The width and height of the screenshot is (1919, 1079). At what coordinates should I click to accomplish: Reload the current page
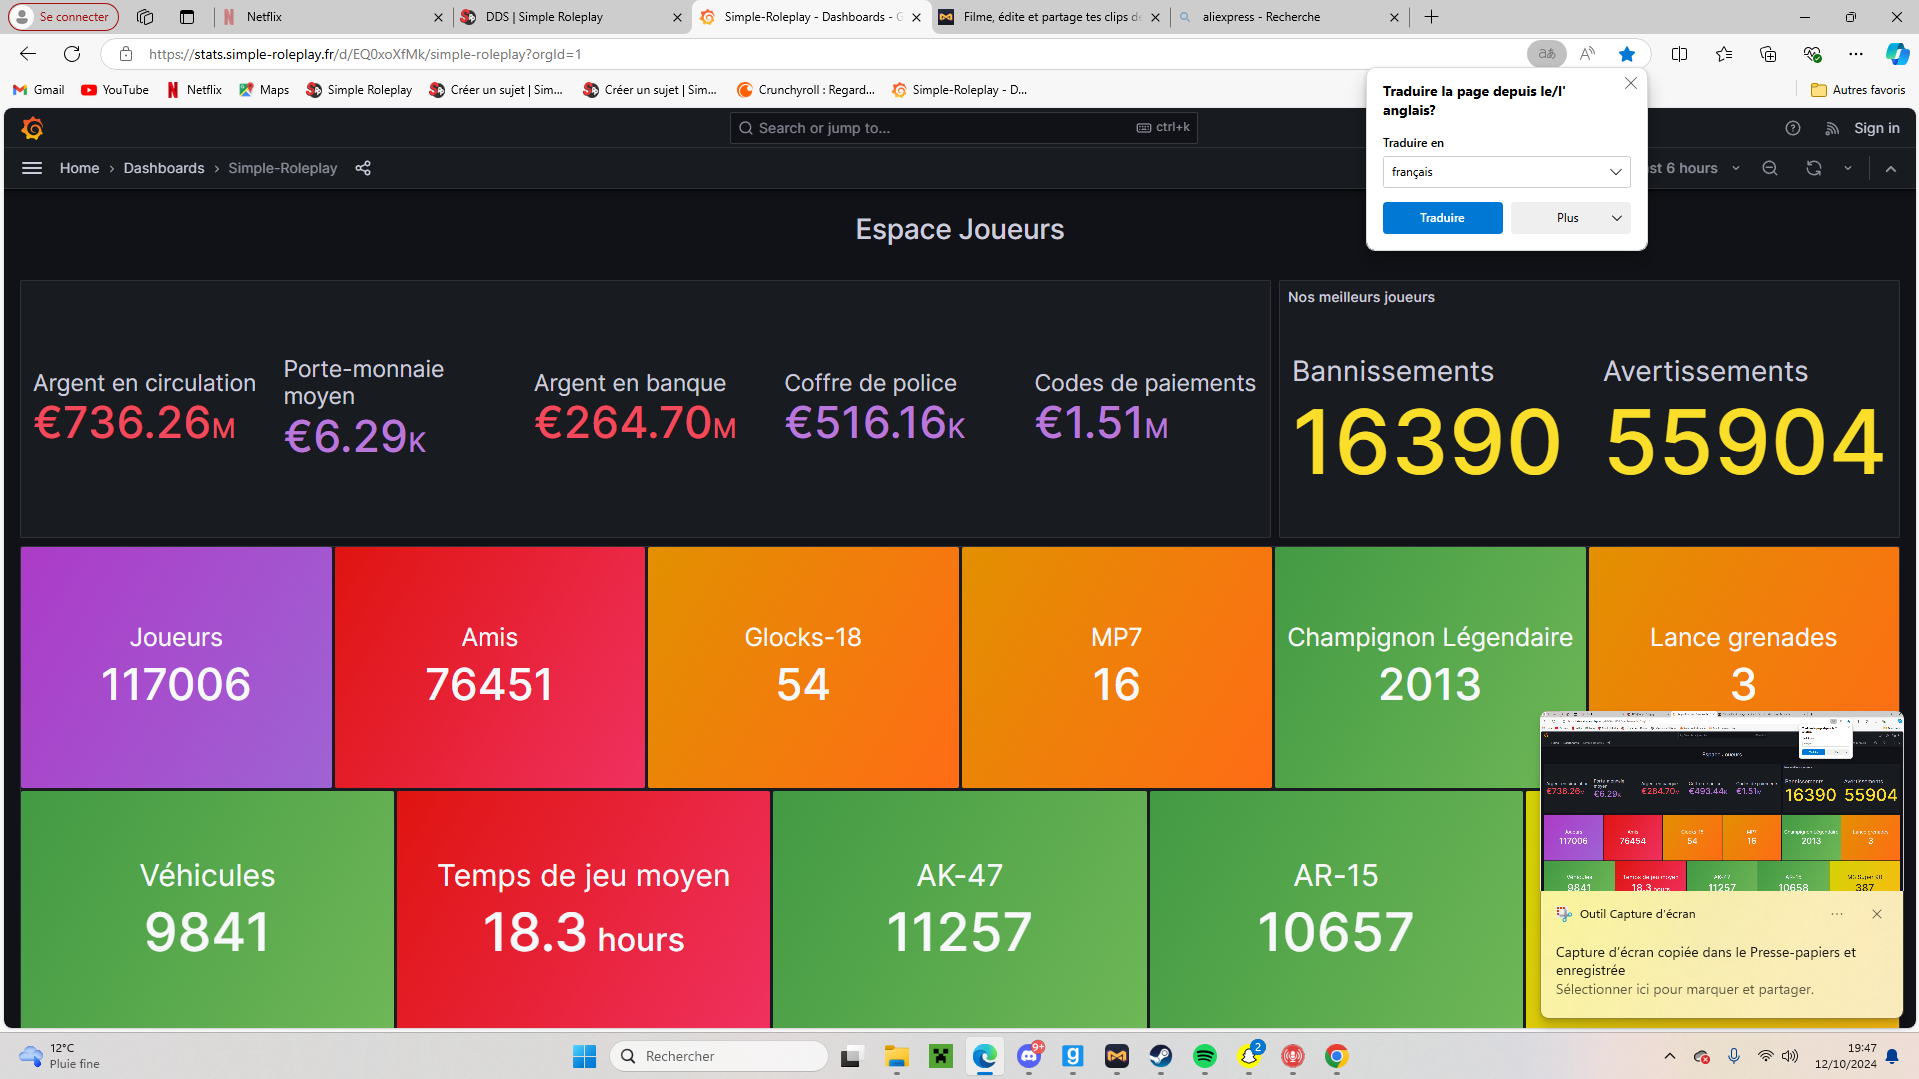coord(72,54)
